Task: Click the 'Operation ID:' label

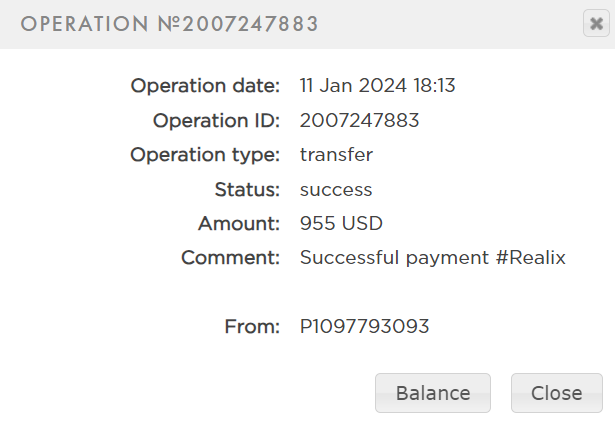Action: 216,121
